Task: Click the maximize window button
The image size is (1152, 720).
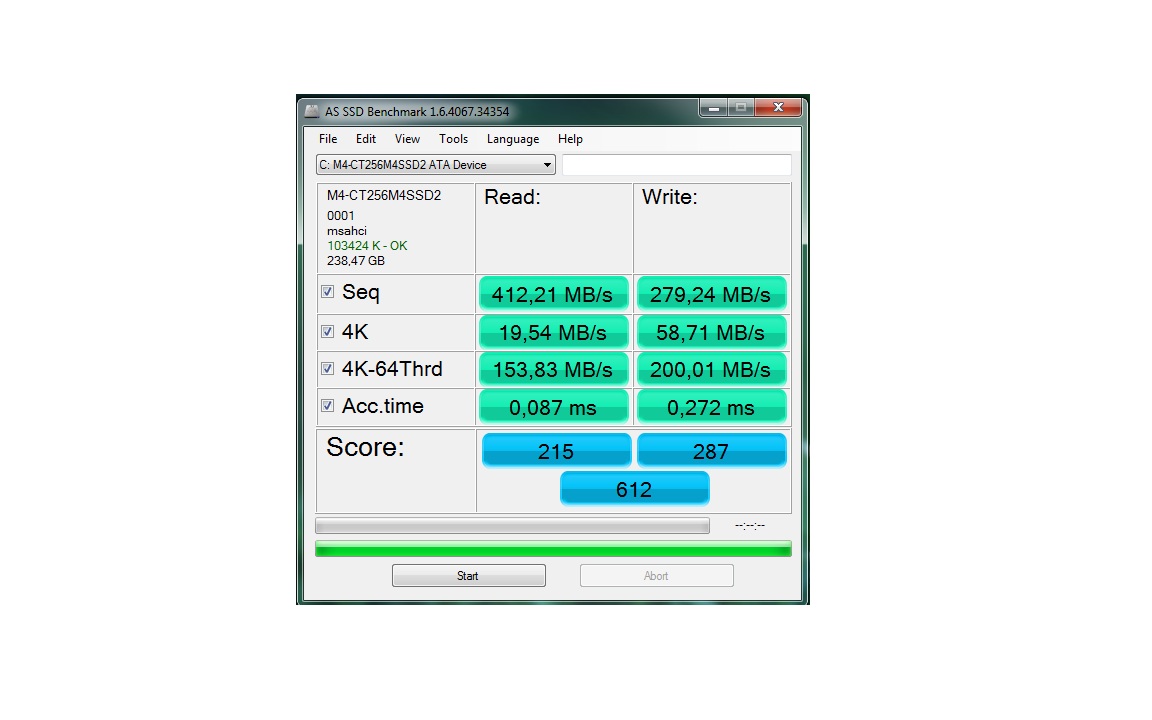Action: click(741, 108)
